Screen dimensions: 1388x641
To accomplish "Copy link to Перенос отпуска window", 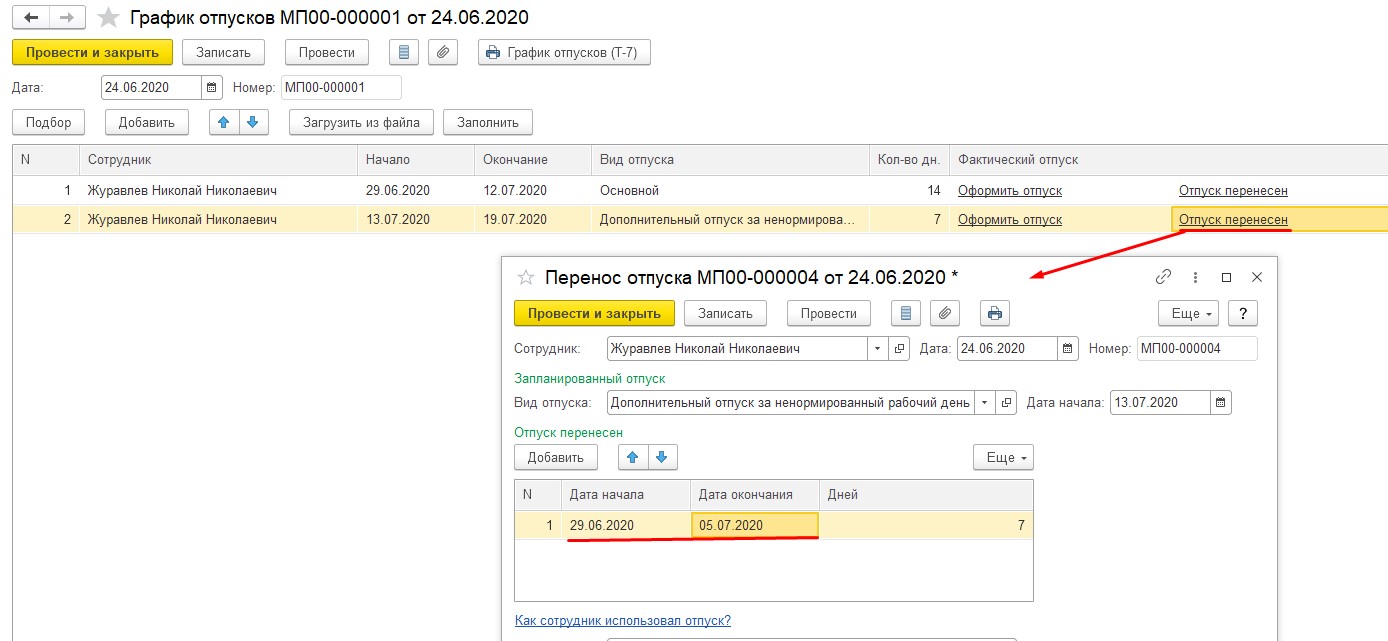I will click(x=1163, y=277).
